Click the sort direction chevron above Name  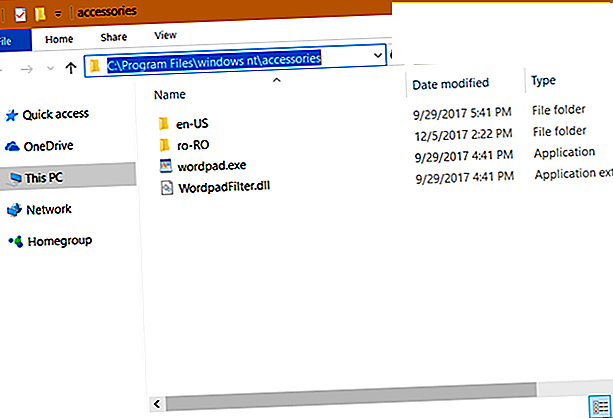(x=277, y=80)
